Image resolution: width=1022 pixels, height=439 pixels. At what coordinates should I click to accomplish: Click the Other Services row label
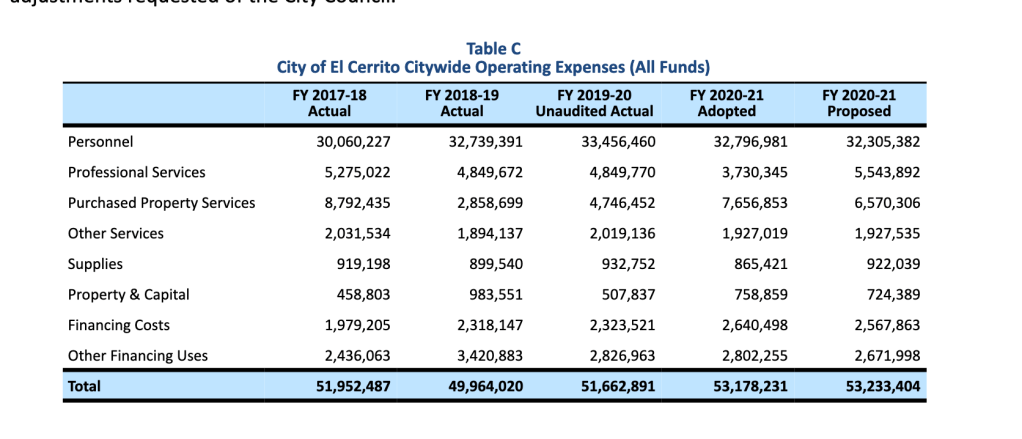[115, 234]
